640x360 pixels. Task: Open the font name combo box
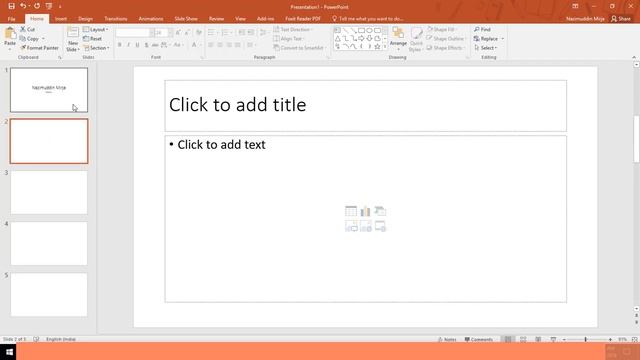click(x=135, y=33)
